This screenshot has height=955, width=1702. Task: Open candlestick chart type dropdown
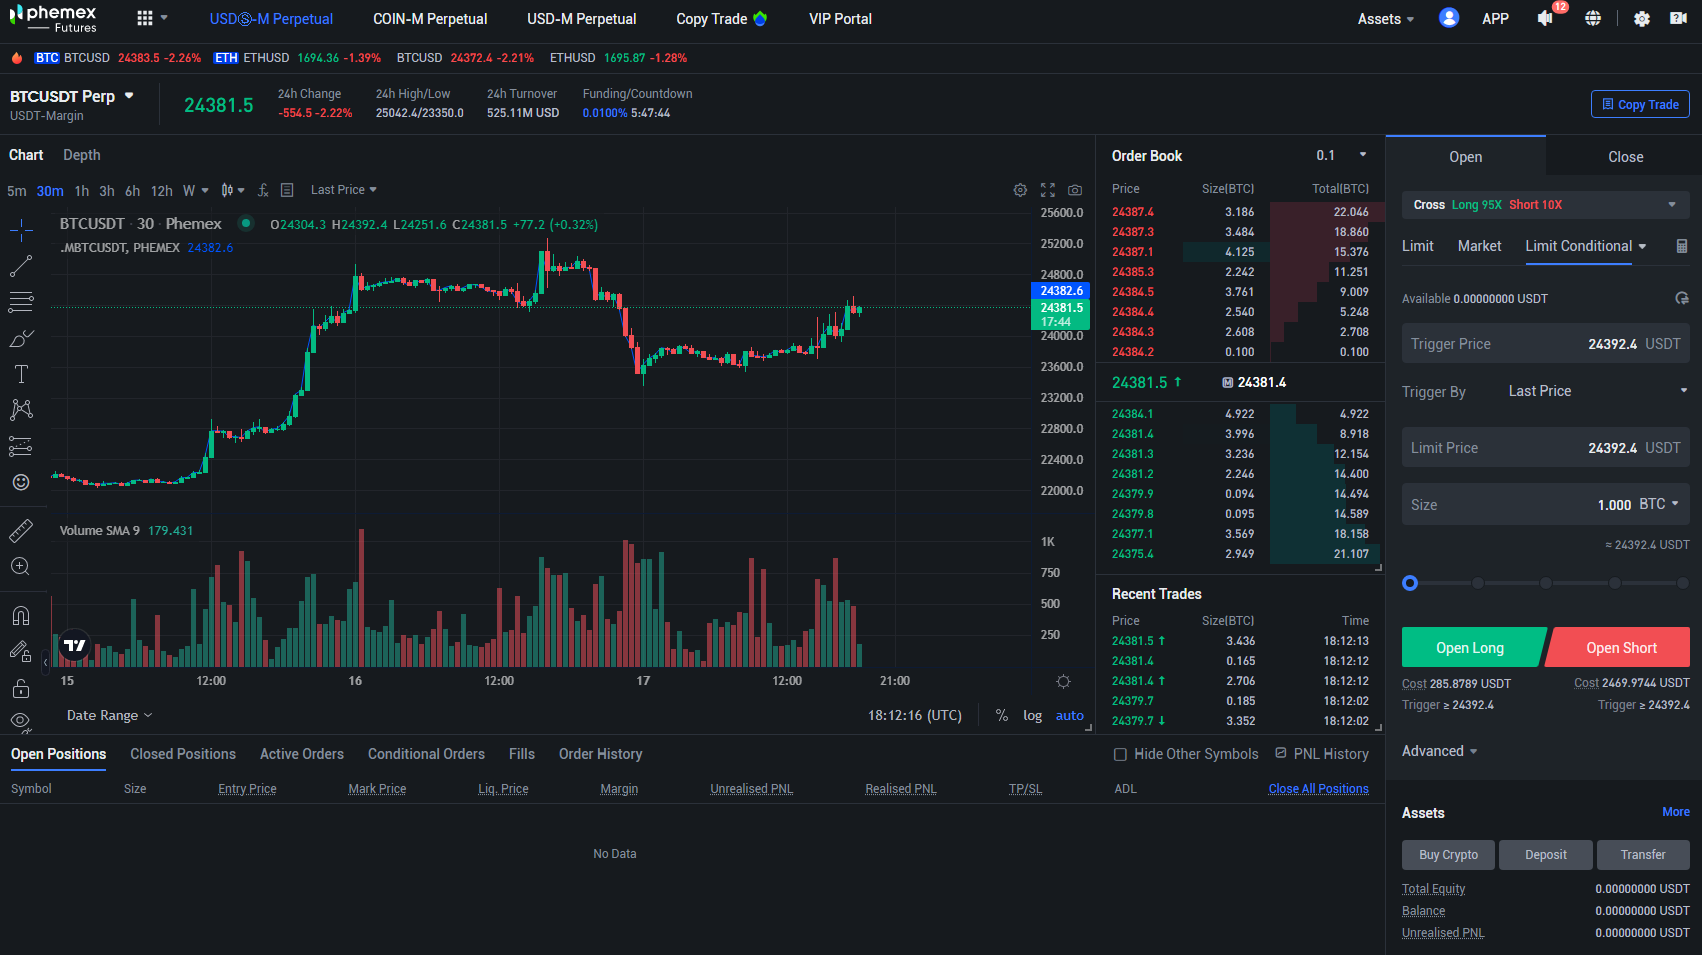(x=232, y=190)
